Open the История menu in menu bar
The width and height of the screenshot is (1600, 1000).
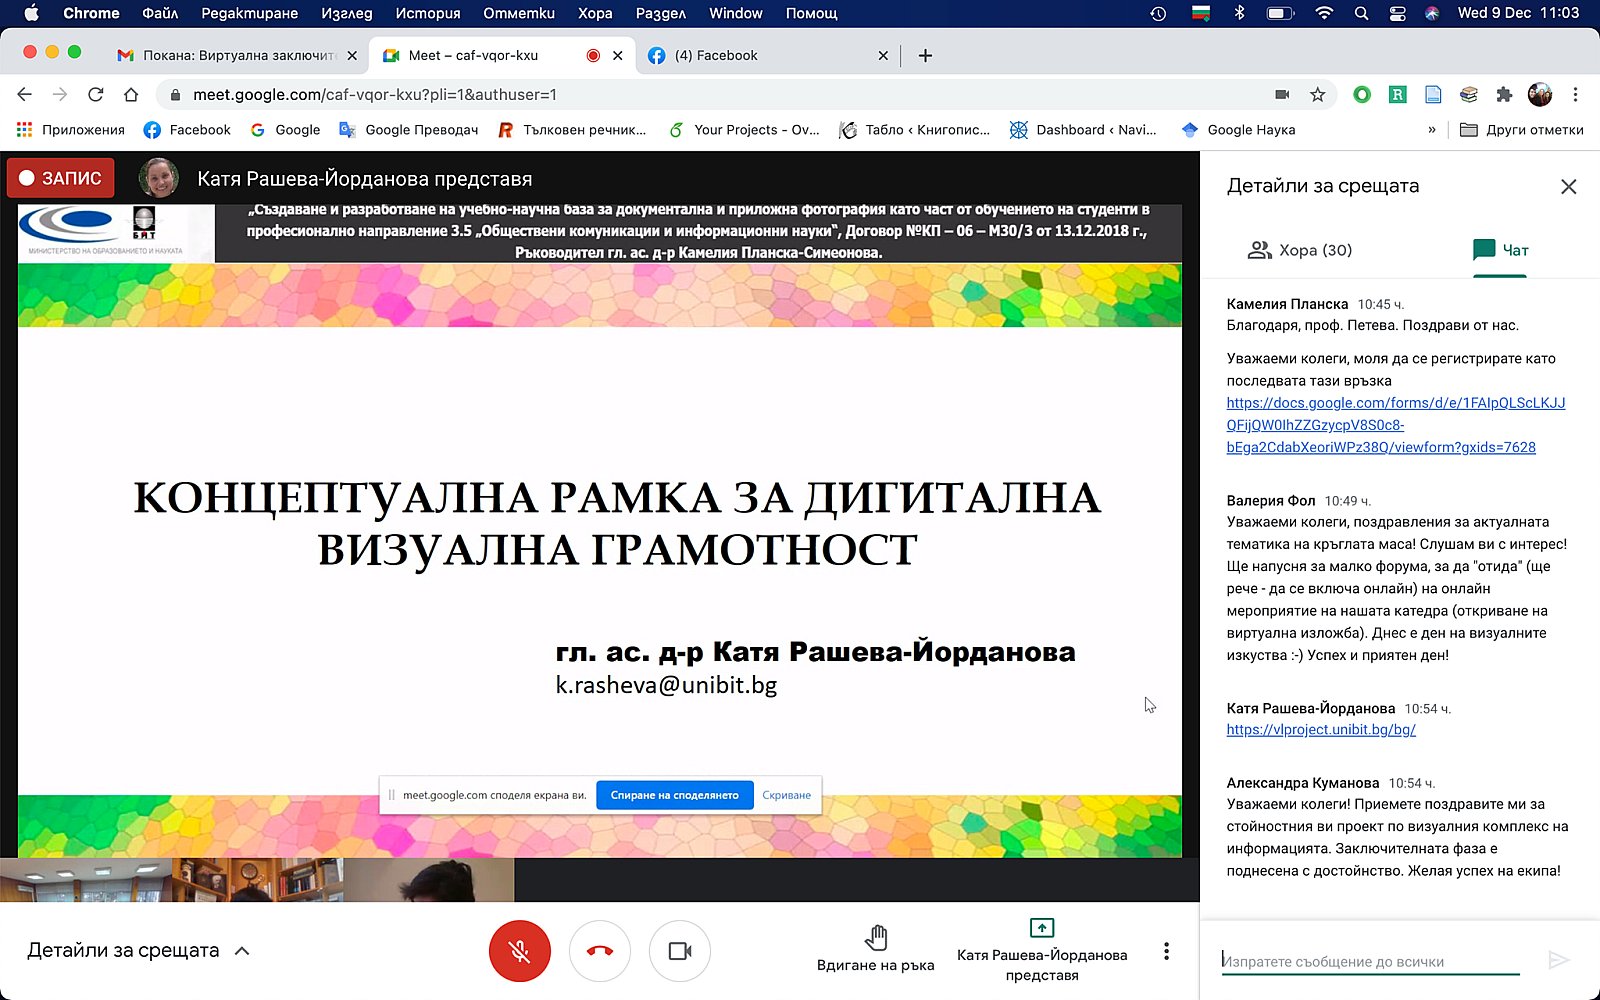point(427,13)
